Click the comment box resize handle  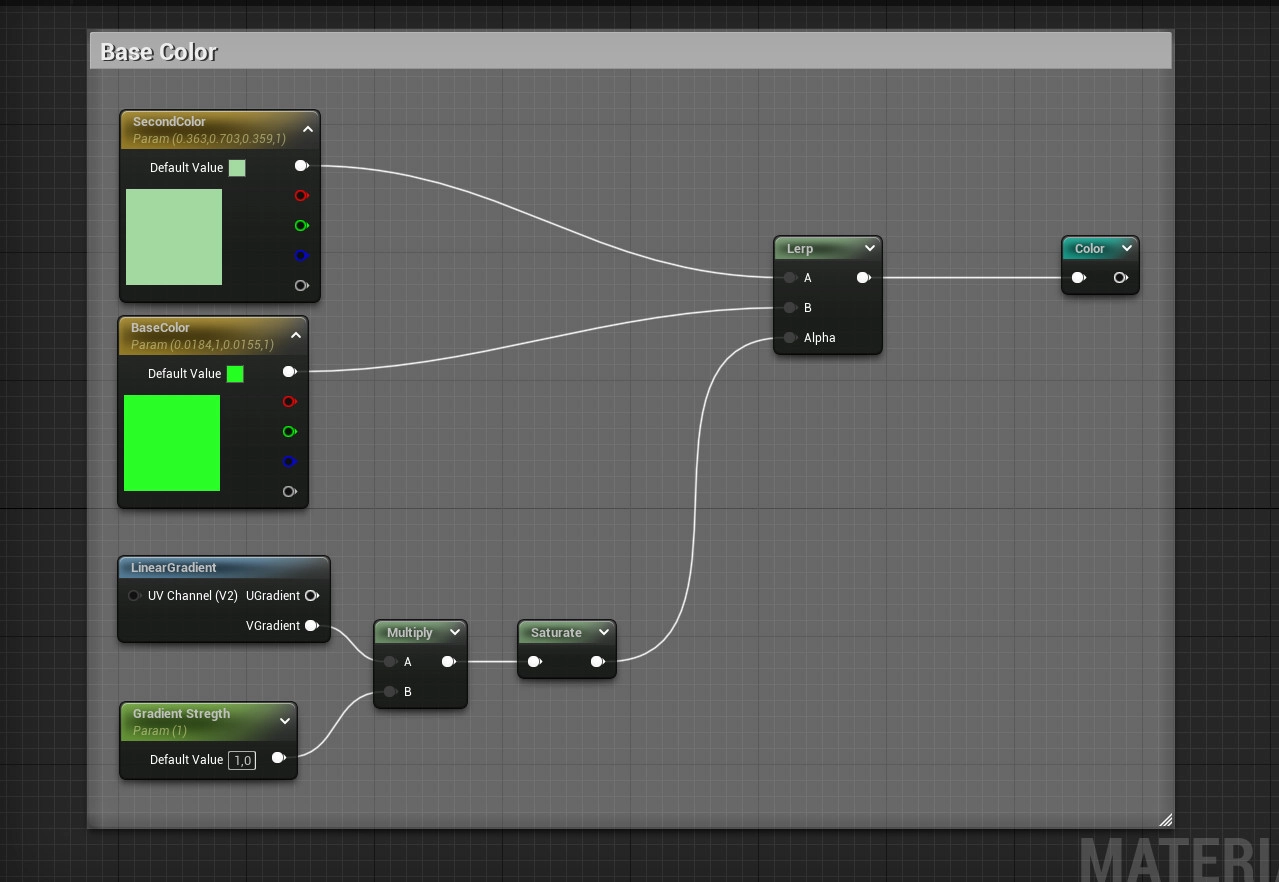click(1165, 819)
